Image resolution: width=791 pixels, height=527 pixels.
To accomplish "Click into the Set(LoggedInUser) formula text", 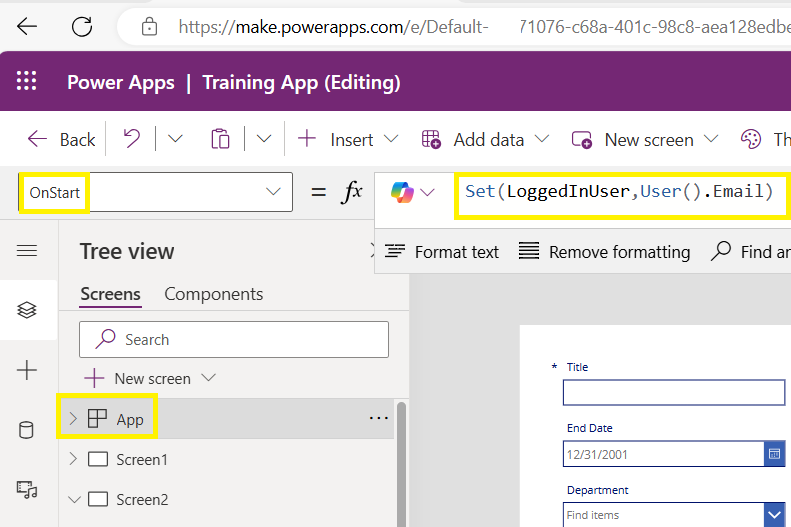I will 618,192.
